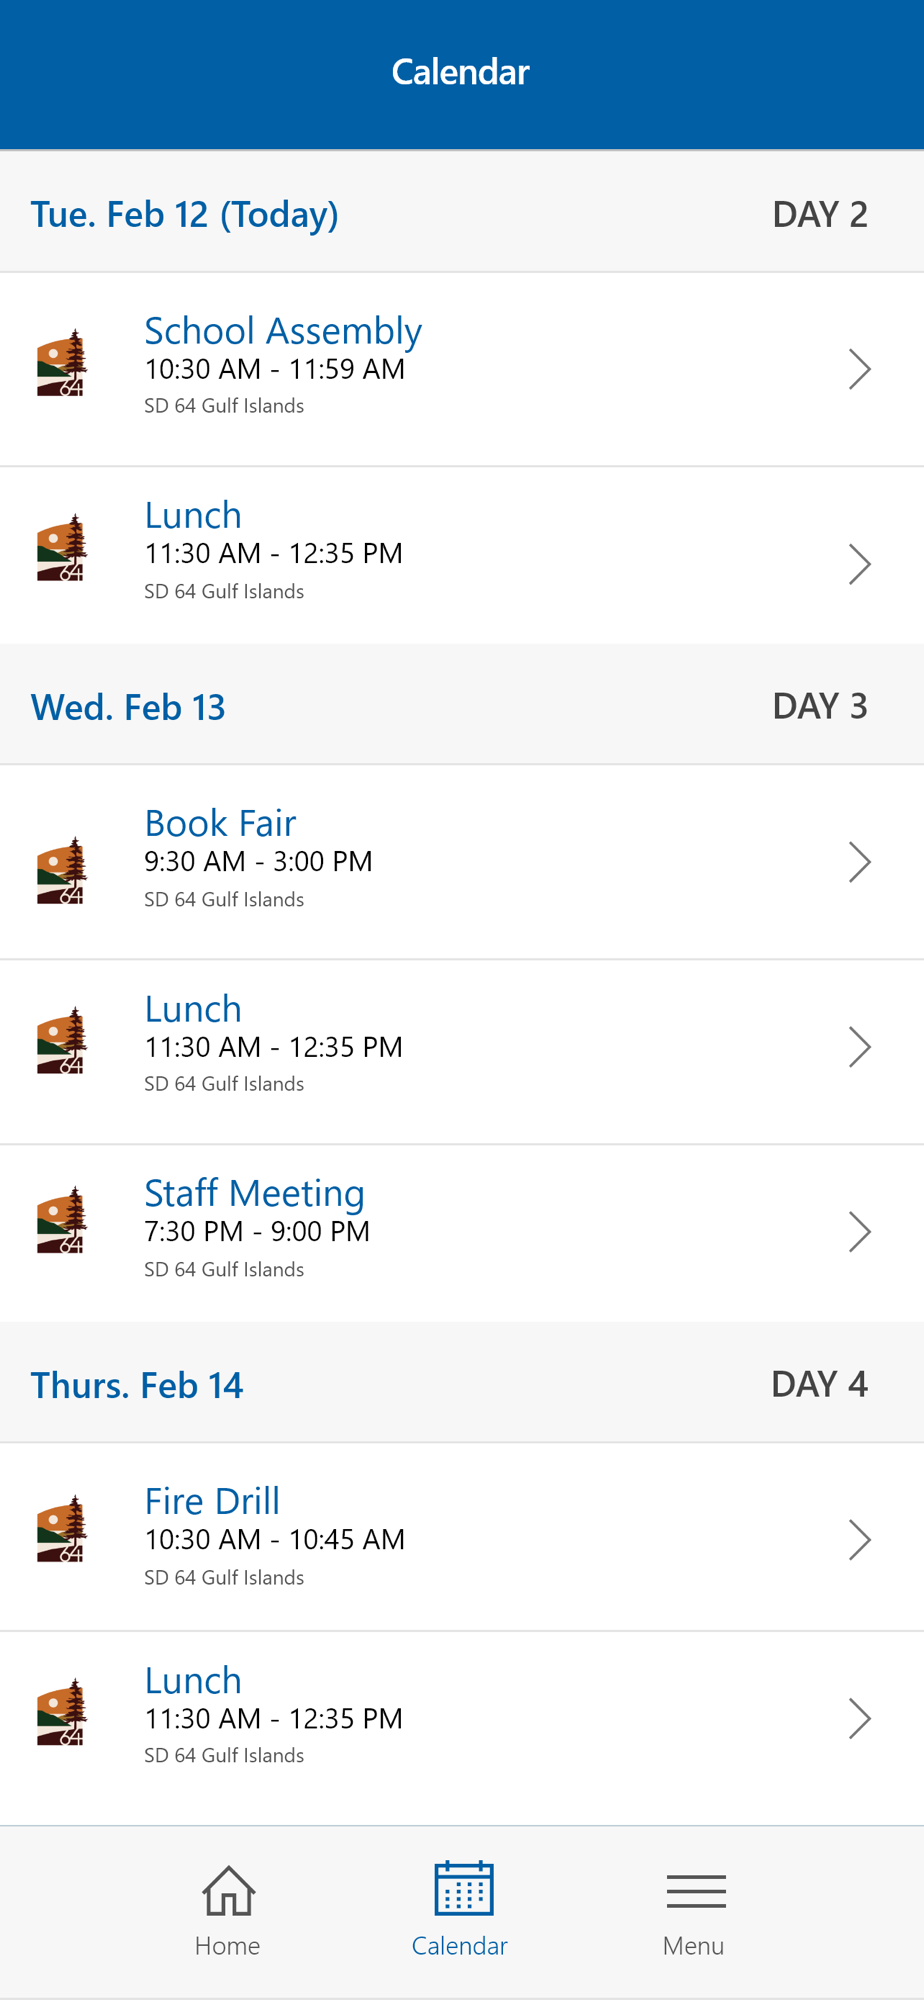This screenshot has width=924, height=2000.
Task: Tap the DAY 4 label
Action: pos(819,1384)
